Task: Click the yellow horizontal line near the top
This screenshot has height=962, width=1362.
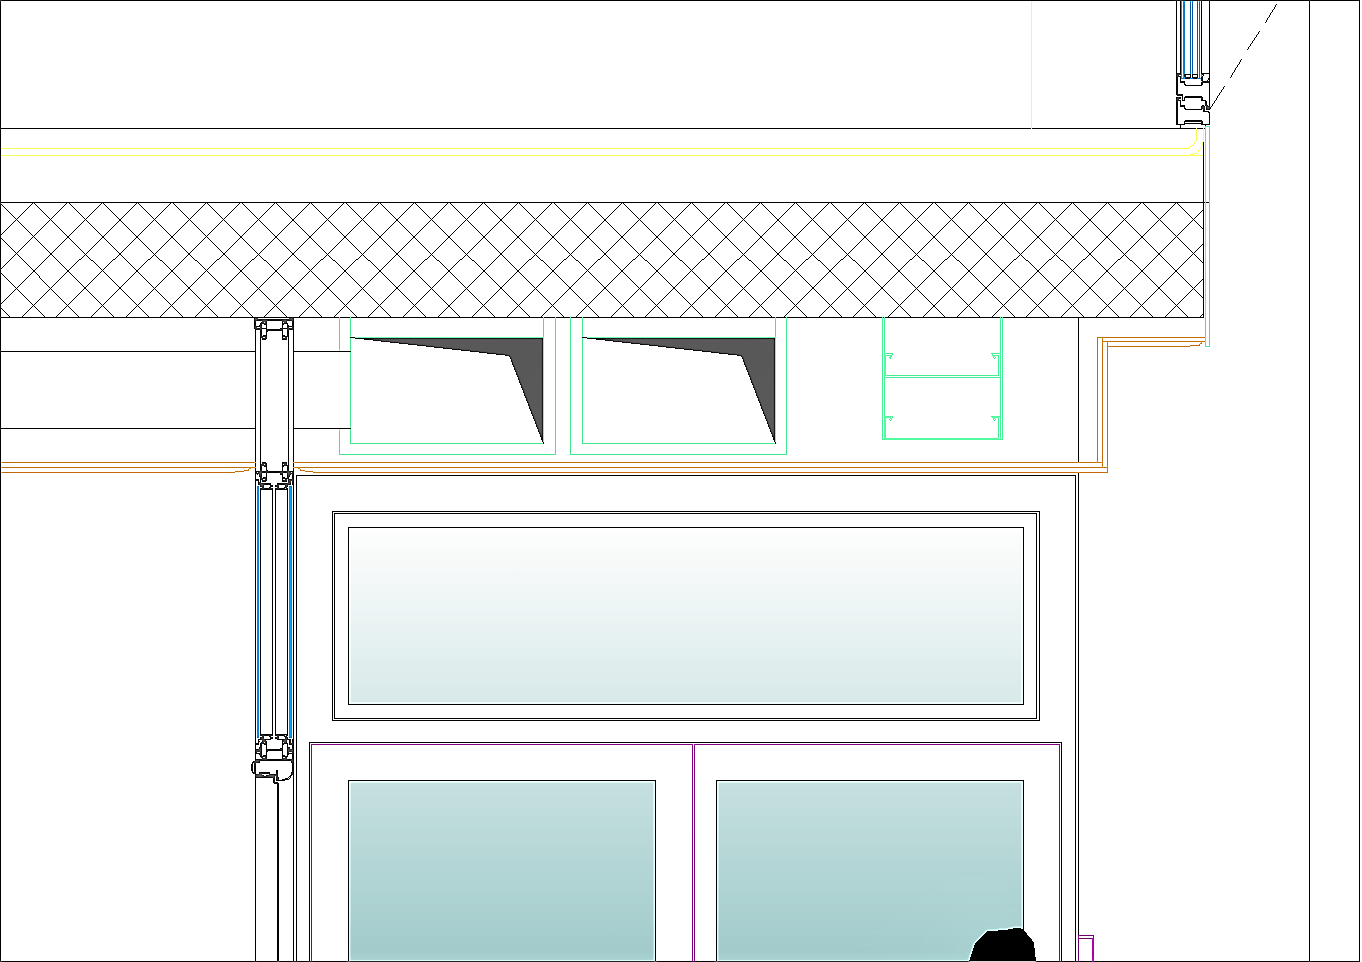Action: pos(600,149)
